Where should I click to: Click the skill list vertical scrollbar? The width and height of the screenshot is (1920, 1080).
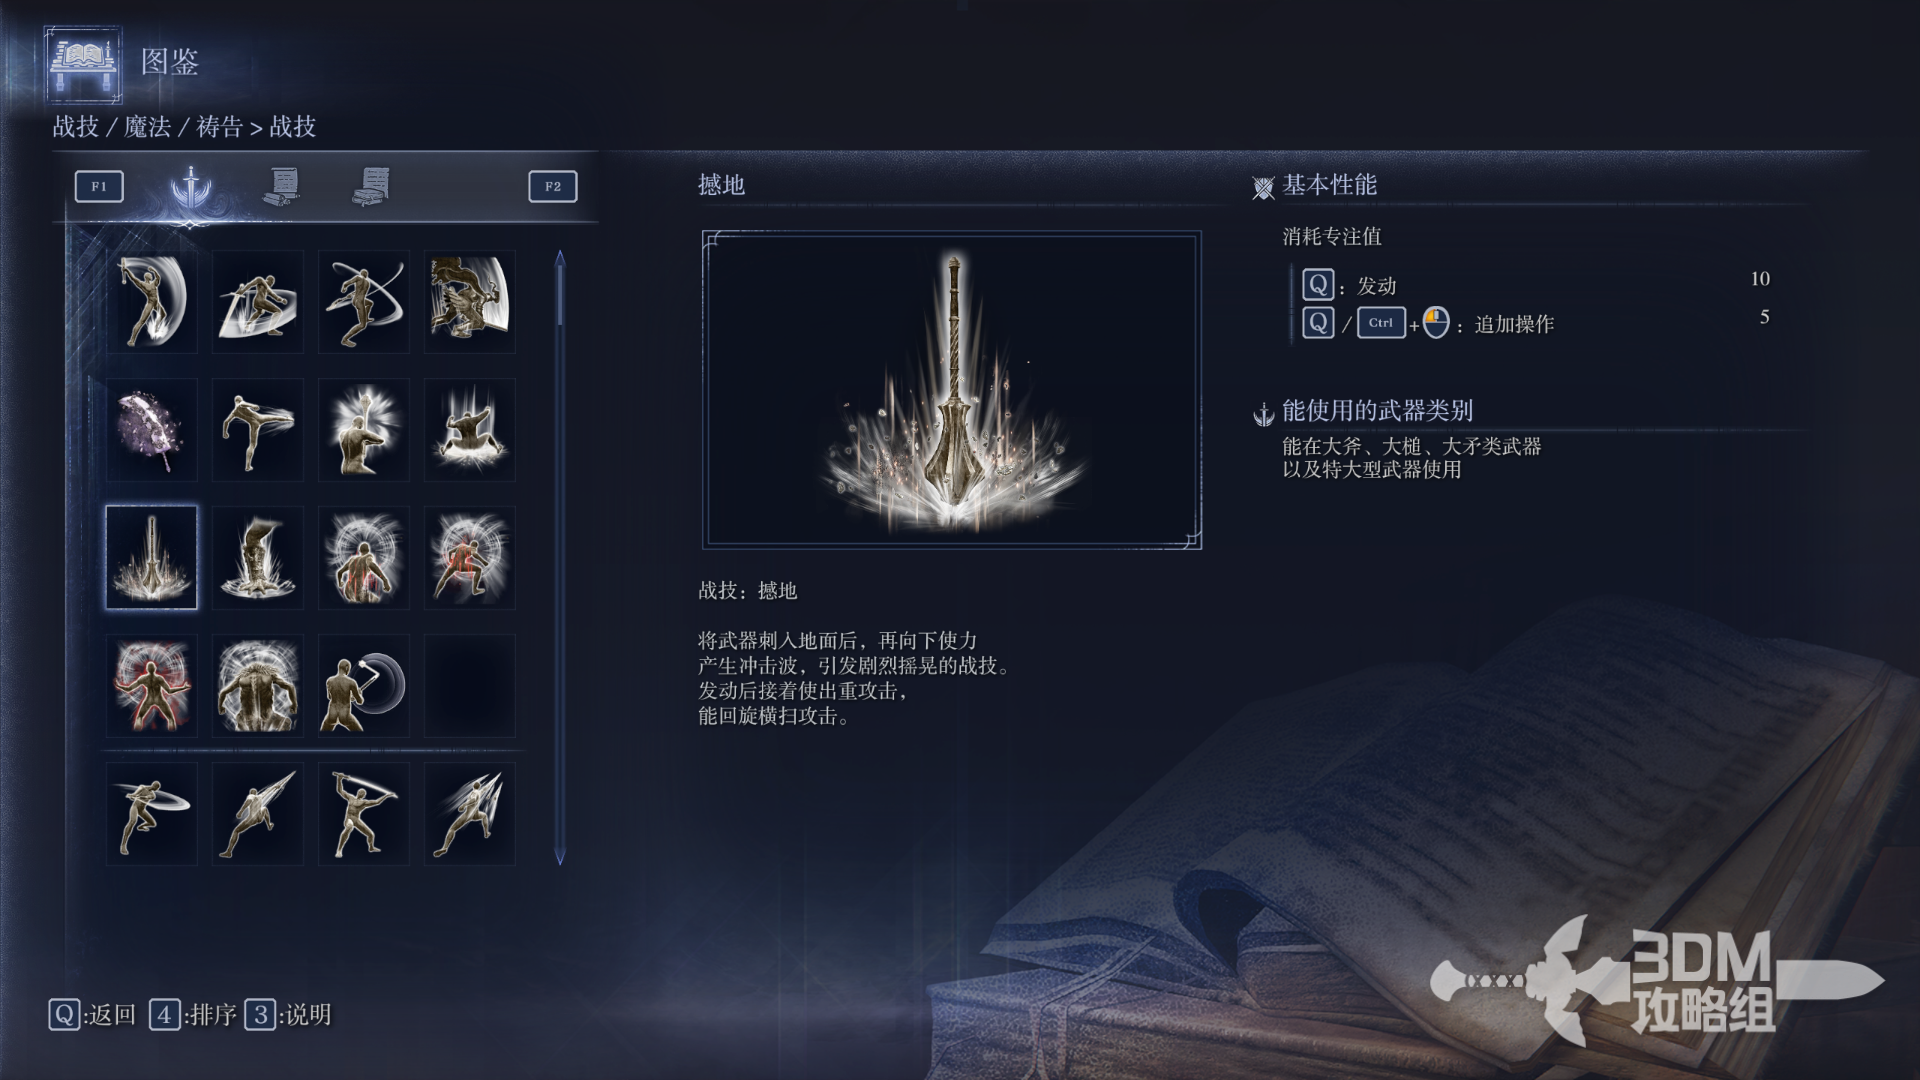point(560,557)
